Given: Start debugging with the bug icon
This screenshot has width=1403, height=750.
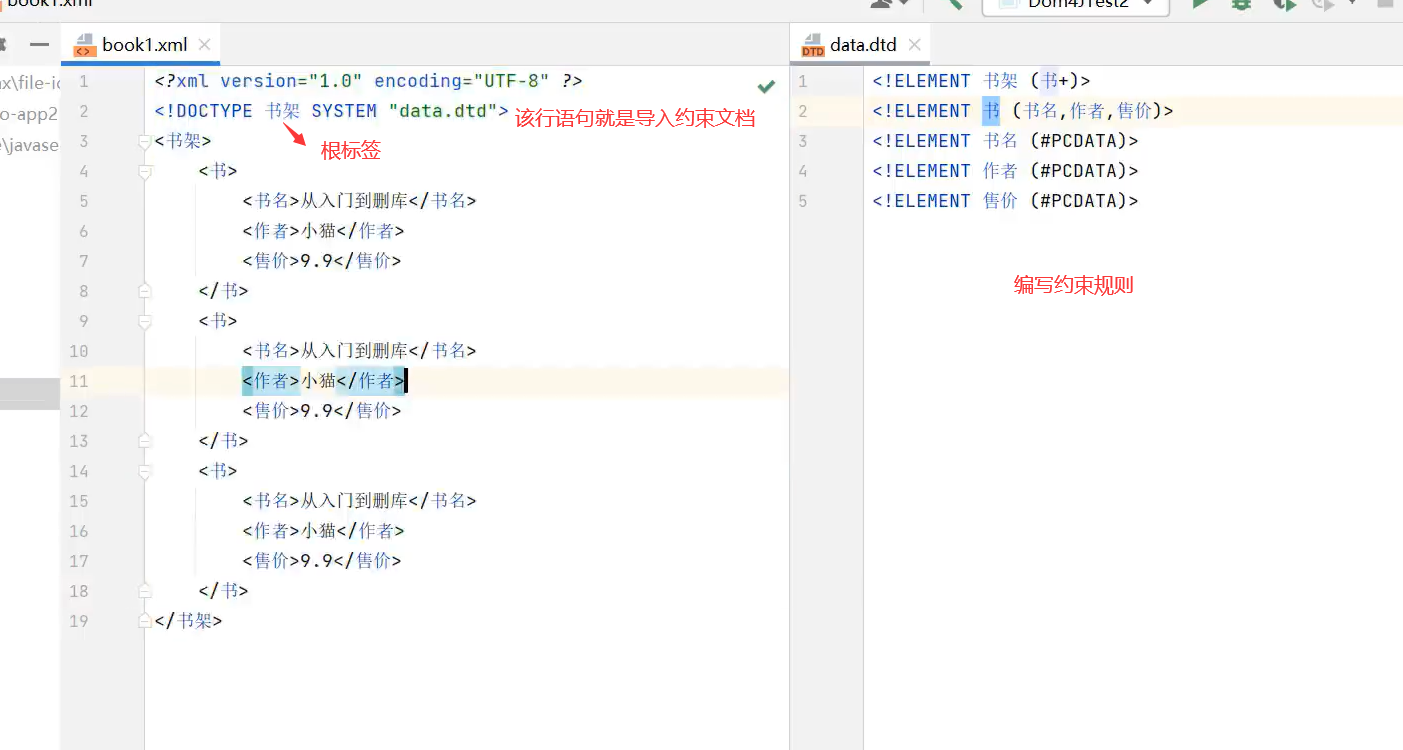Looking at the screenshot, I should pos(1241,4).
